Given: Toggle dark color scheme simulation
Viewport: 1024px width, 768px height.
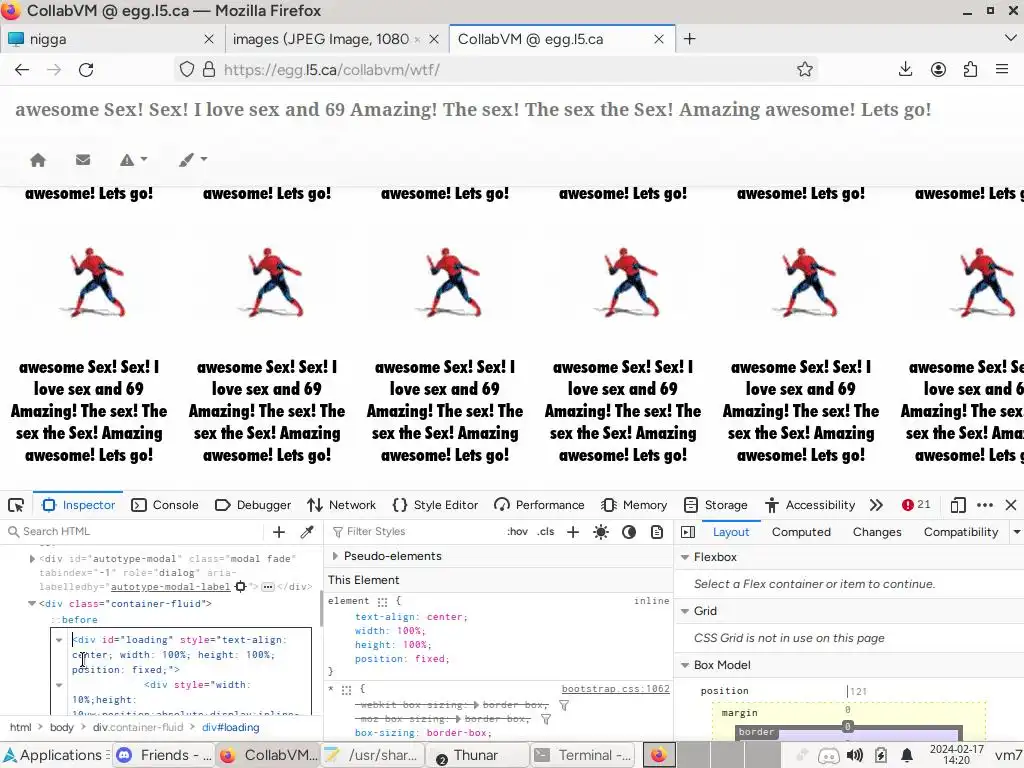Looking at the screenshot, I should coord(629,532).
